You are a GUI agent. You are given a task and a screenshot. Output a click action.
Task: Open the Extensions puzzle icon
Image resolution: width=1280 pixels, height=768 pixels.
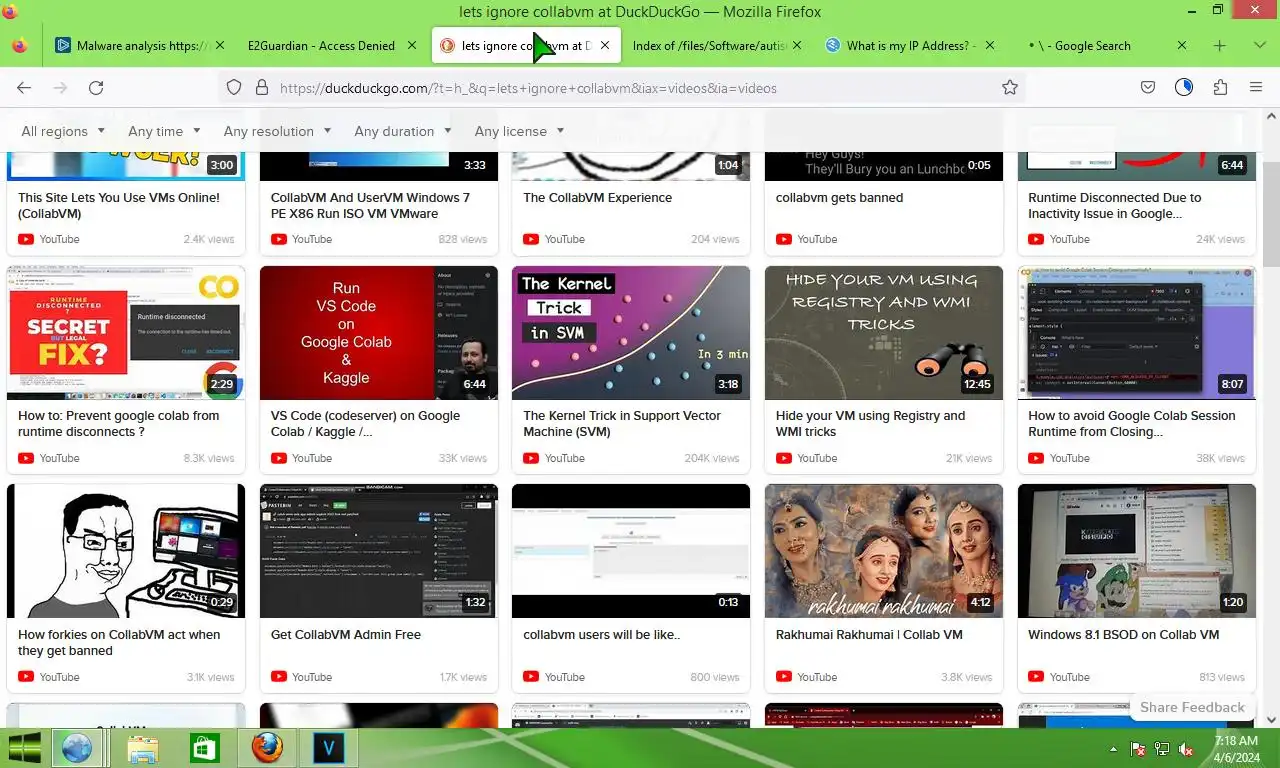[1220, 88]
